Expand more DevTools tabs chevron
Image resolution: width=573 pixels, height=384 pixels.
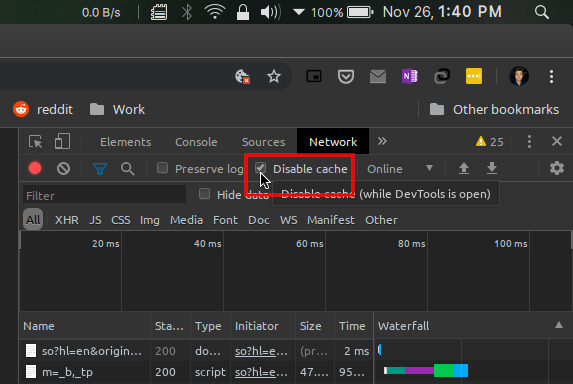point(382,141)
